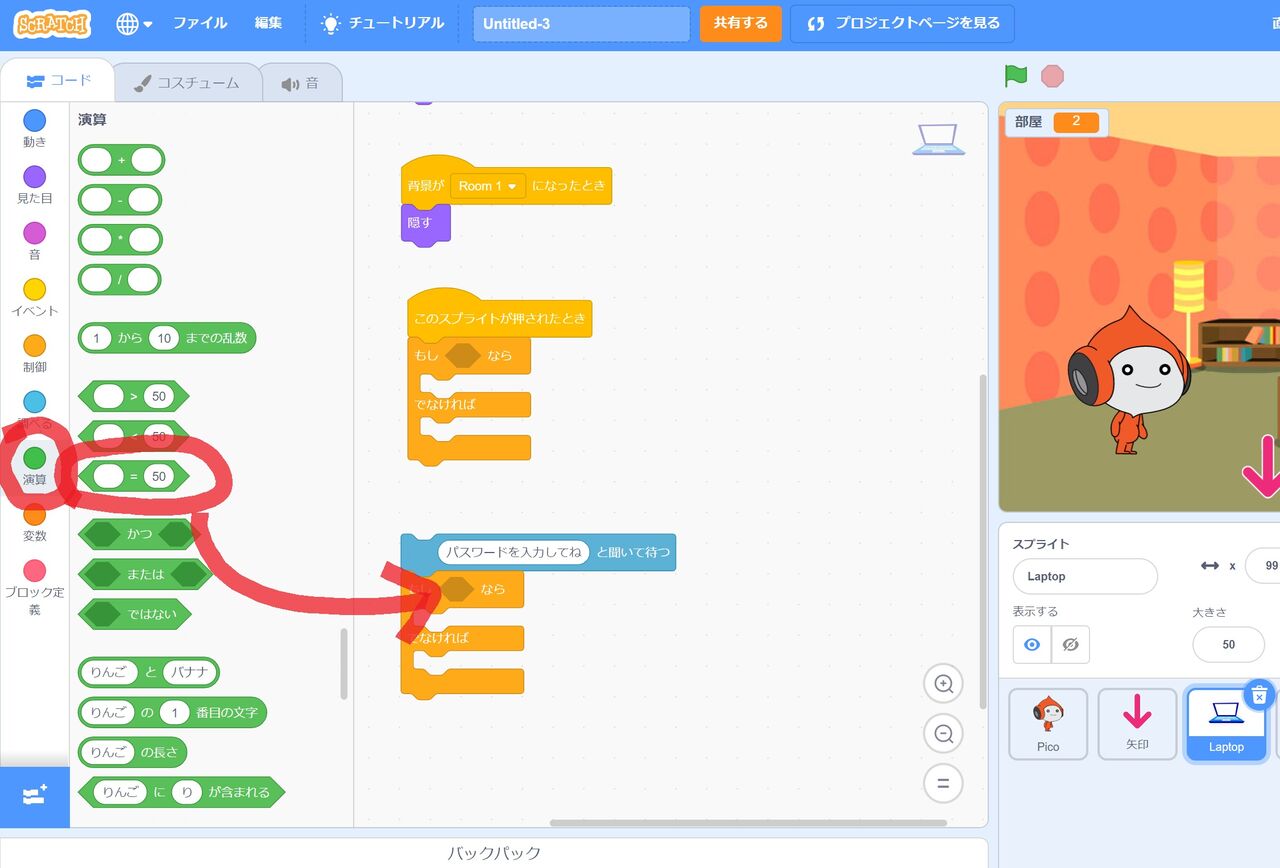Hide the sprite with crossed-eye icon
This screenshot has height=868, width=1280.
[x=1070, y=645]
